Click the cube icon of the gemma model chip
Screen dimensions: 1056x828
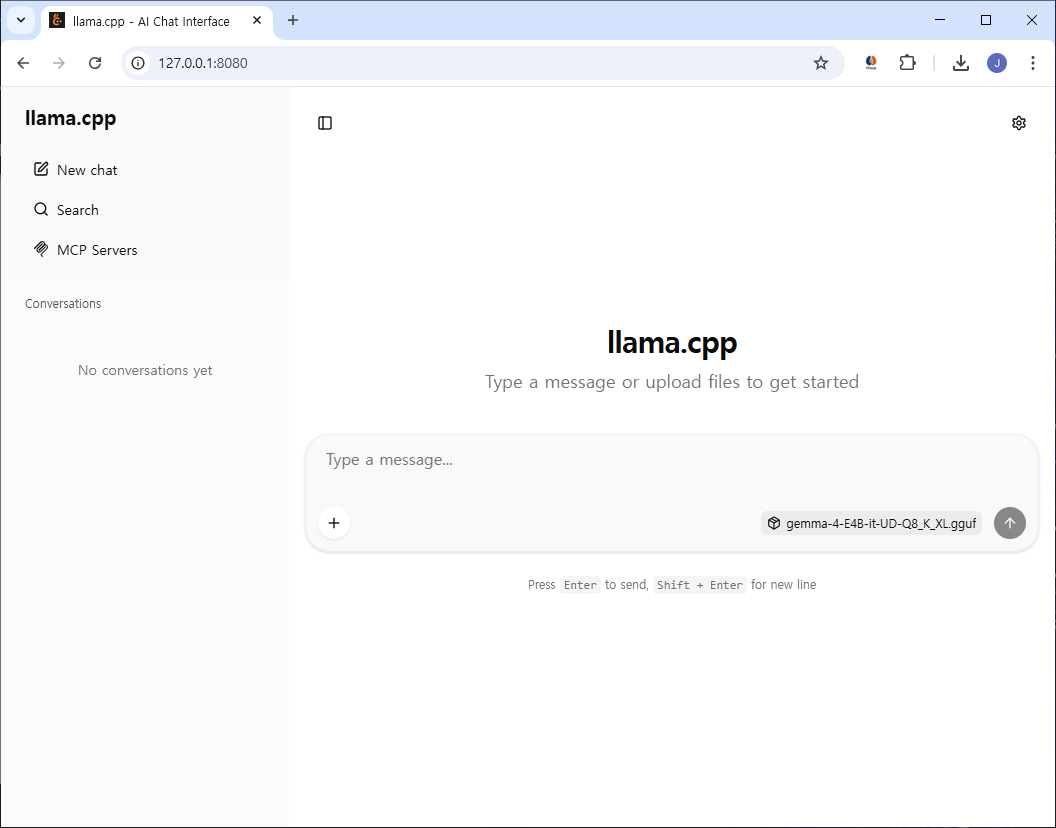pyautogui.click(x=774, y=523)
